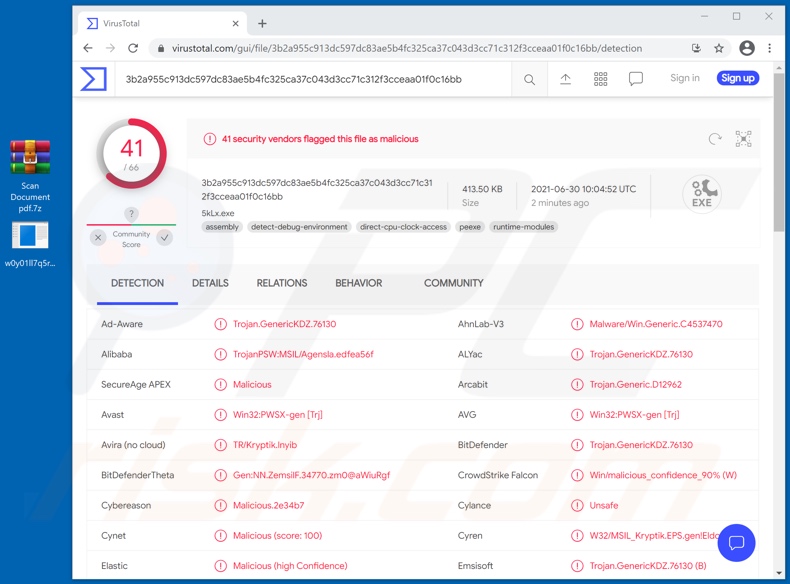Image resolution: width=790 pixels, height=584 pixels.
Task: Bookmark the page with the star icon
Action: point(719,48)
